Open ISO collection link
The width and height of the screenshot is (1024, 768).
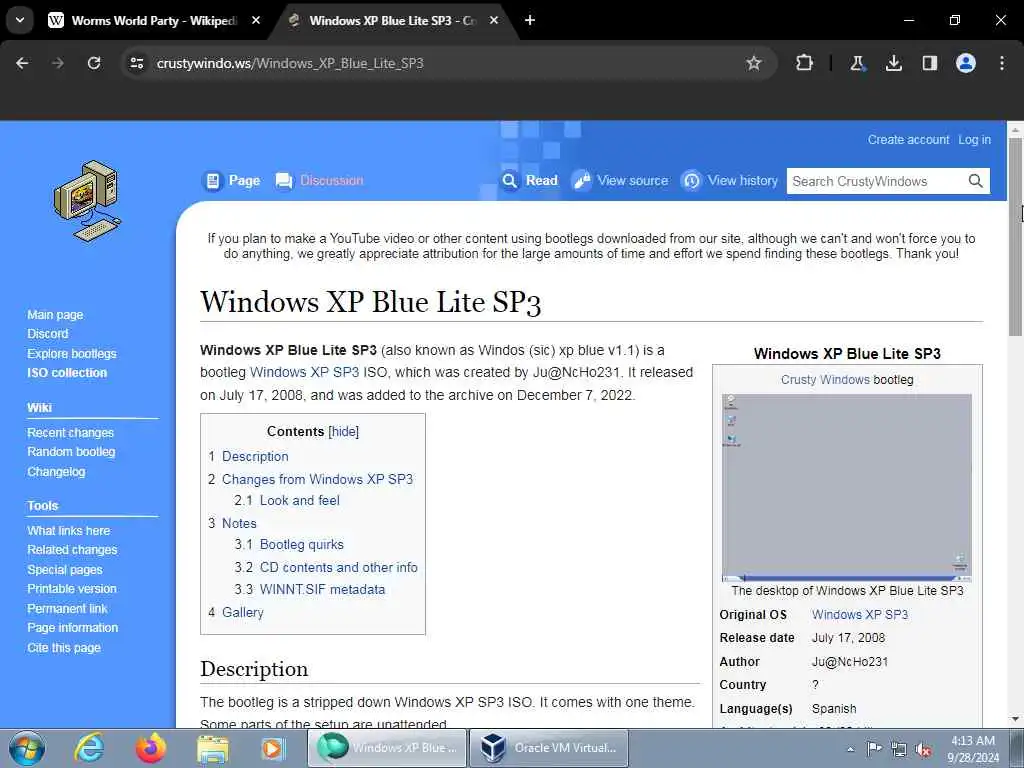point(67,373)
